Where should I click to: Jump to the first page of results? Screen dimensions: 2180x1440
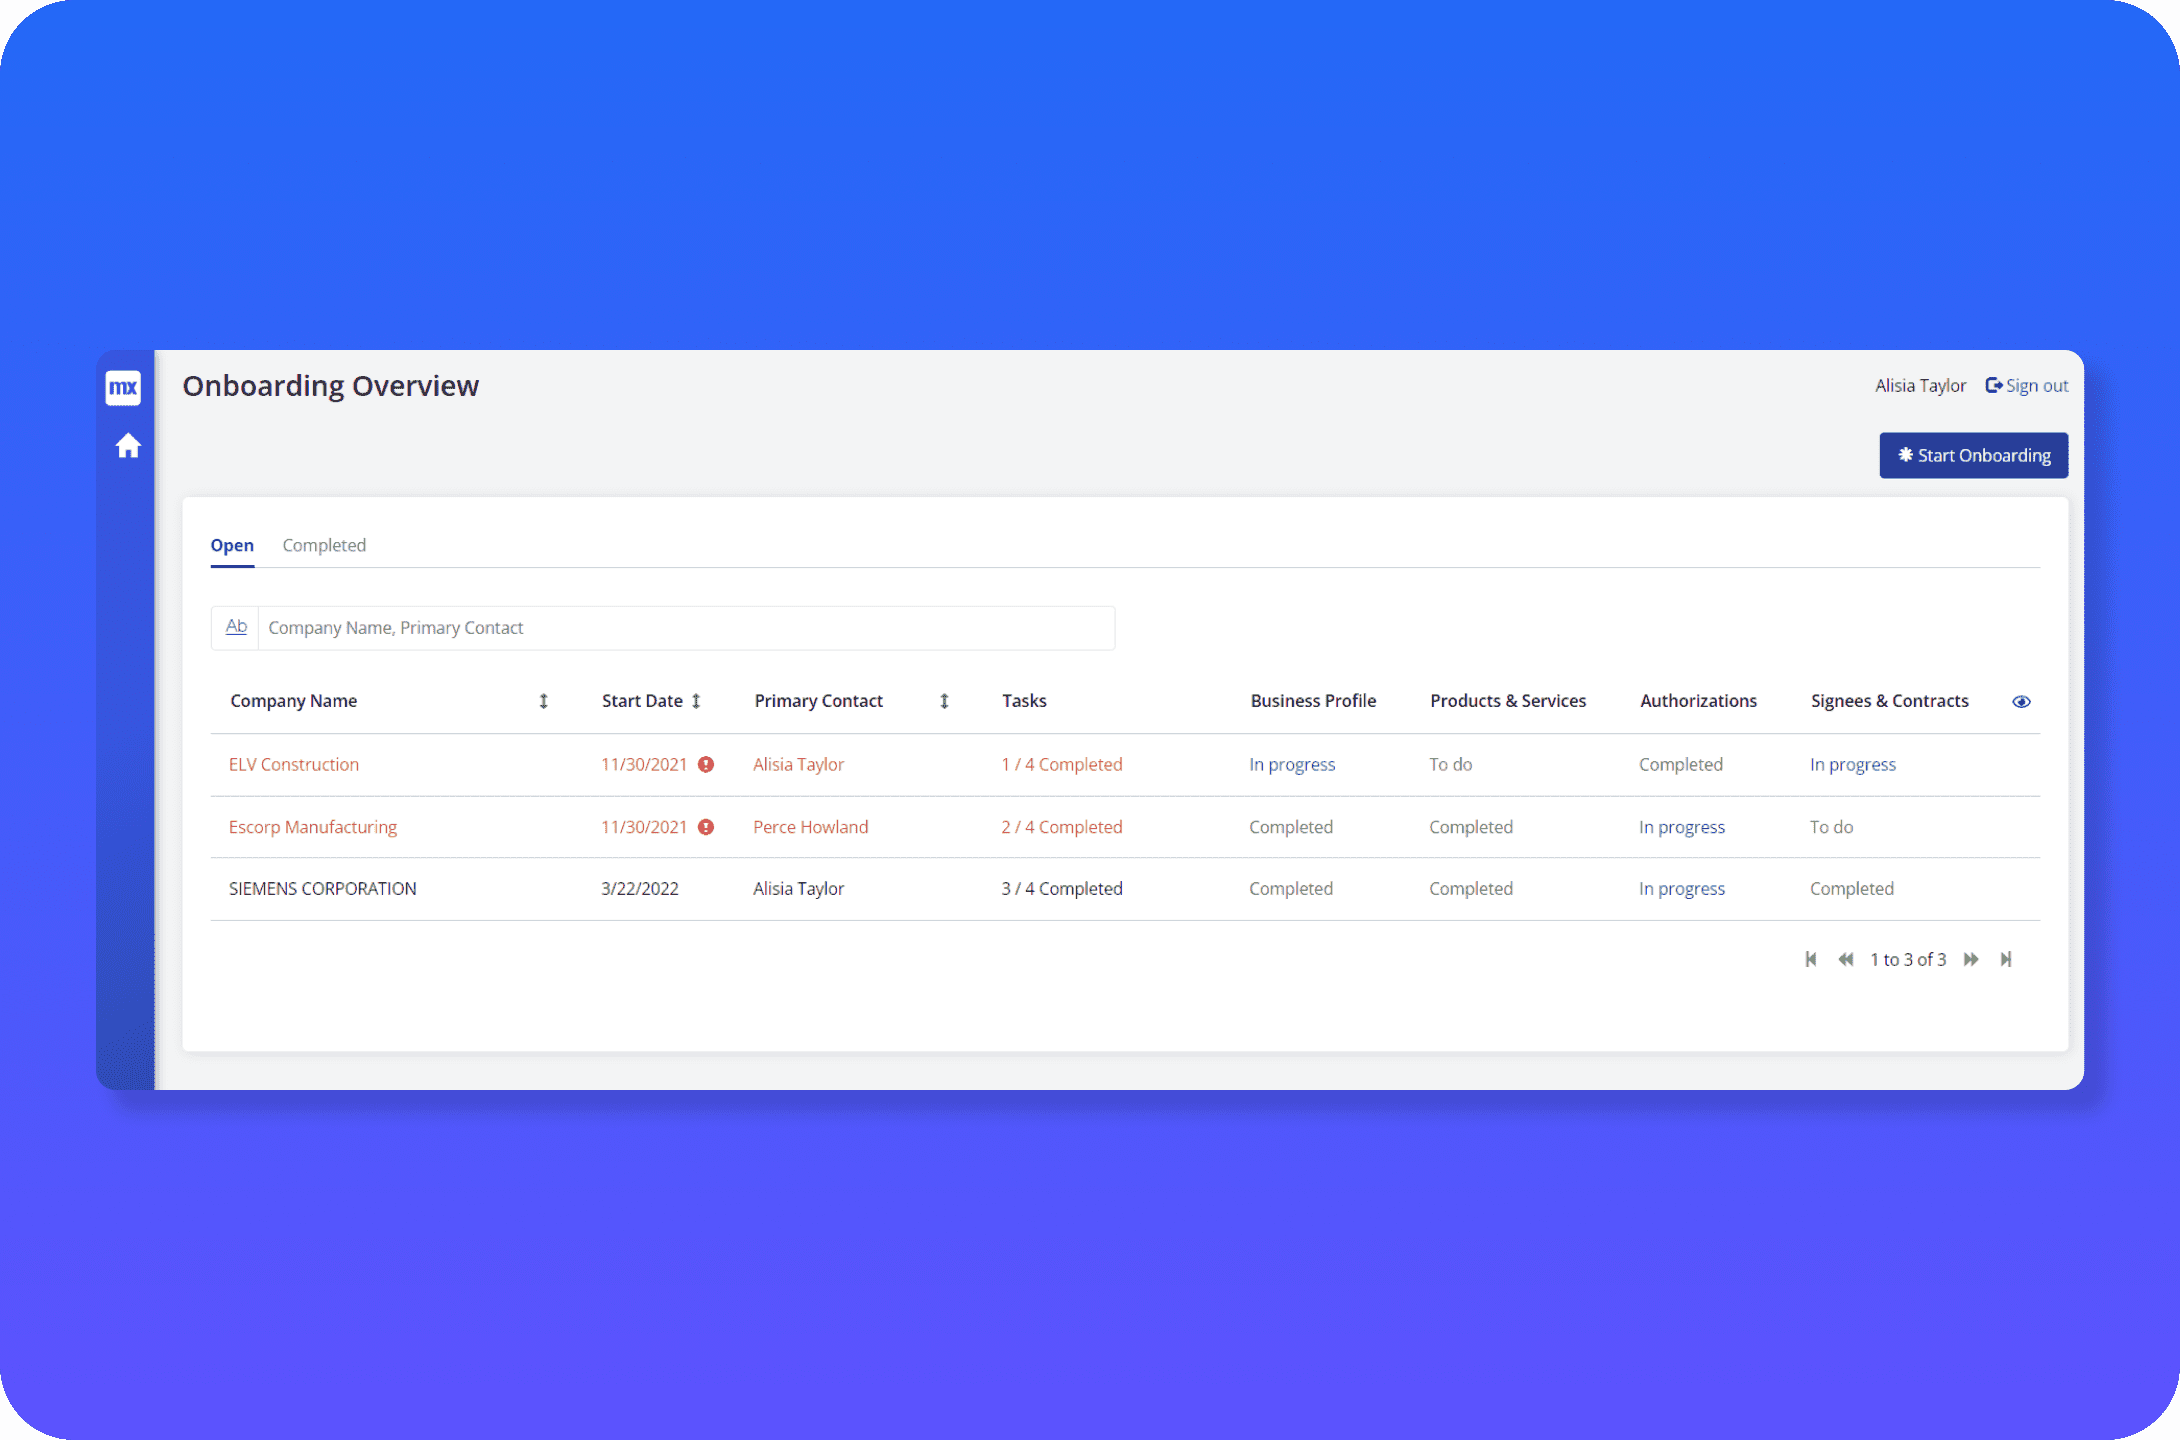point(1811,959)
